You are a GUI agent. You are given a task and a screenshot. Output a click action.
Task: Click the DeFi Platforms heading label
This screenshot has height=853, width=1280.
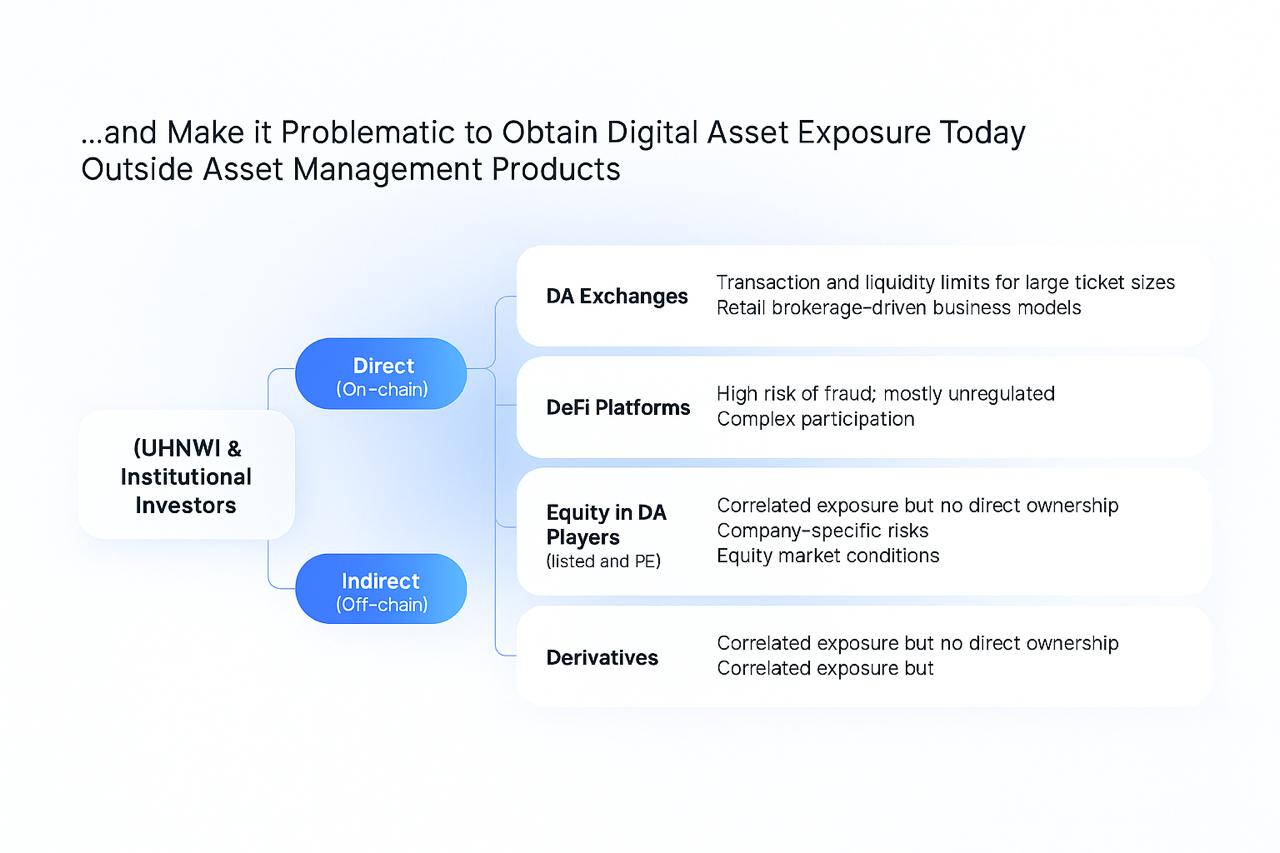pyautogui.click(x=618, y=408)
